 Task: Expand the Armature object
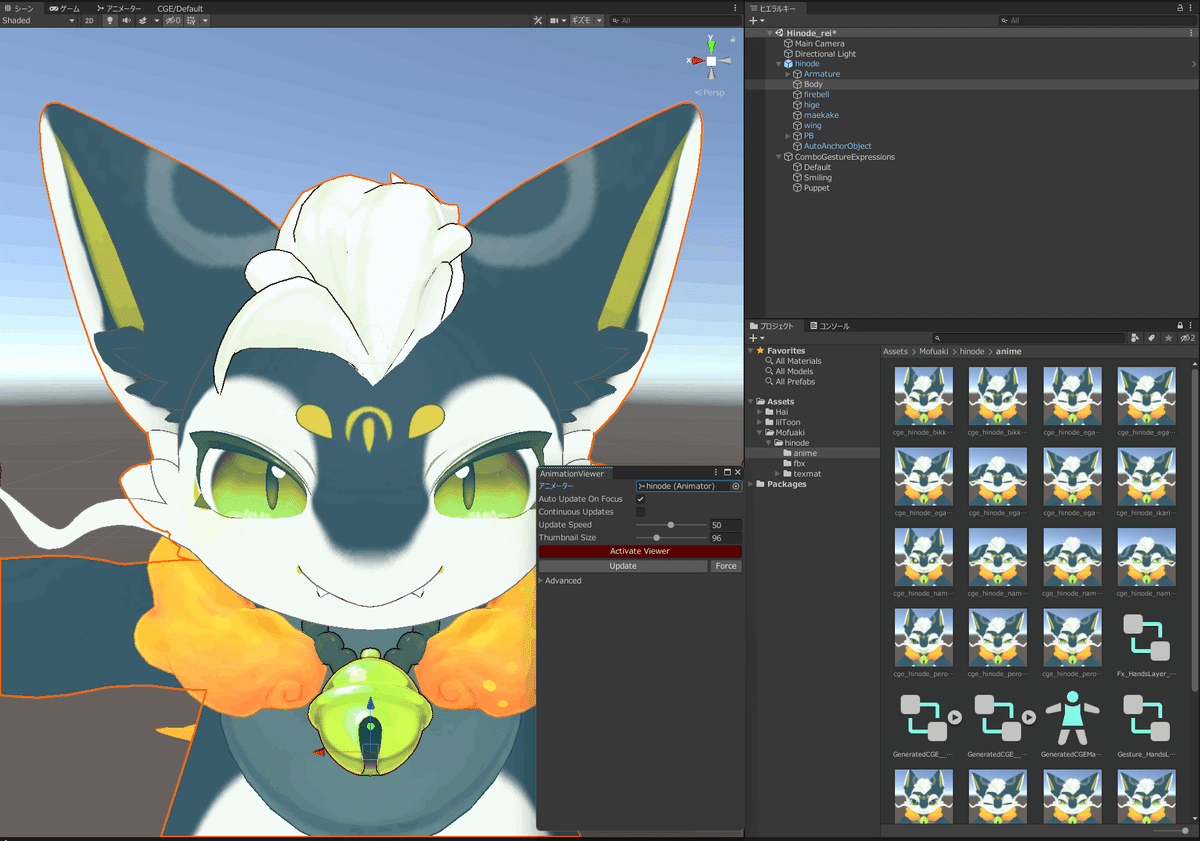click(x=788, y=74)
